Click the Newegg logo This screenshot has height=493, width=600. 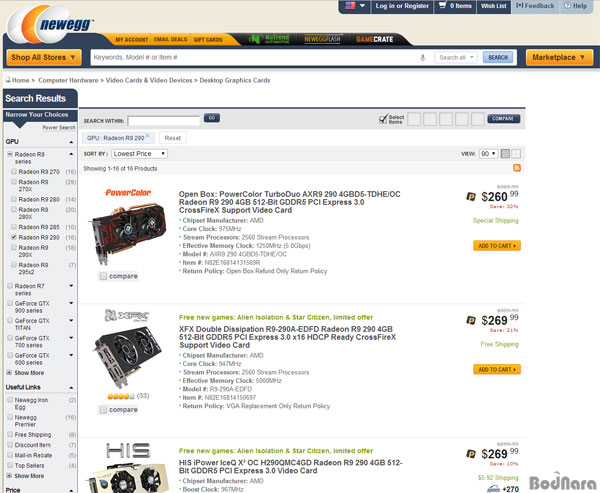click(x=50, y=25)
